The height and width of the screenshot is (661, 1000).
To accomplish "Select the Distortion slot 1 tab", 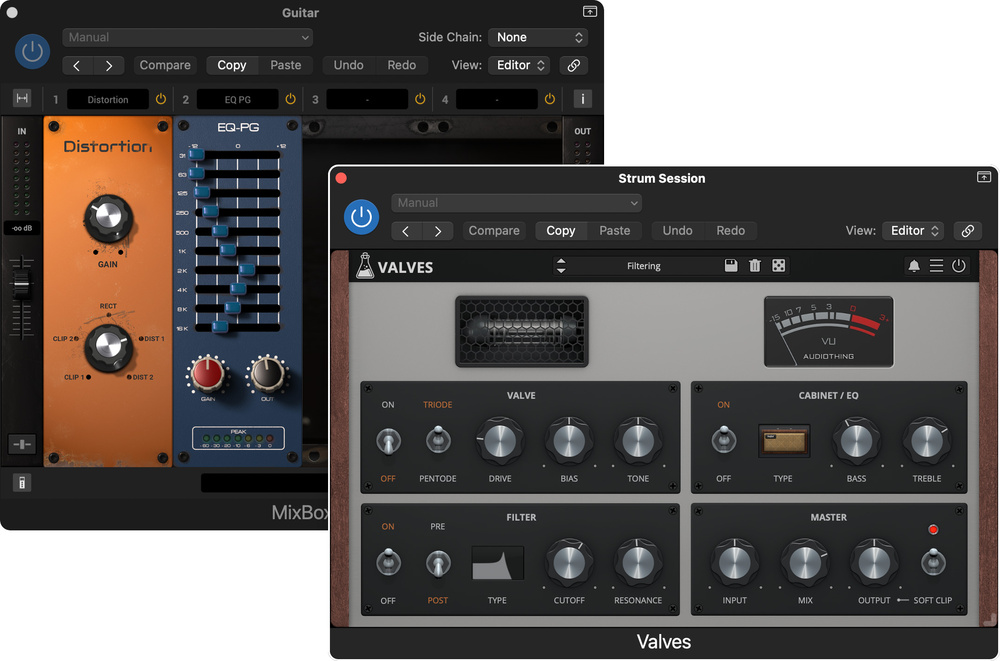I will point(108,100).
